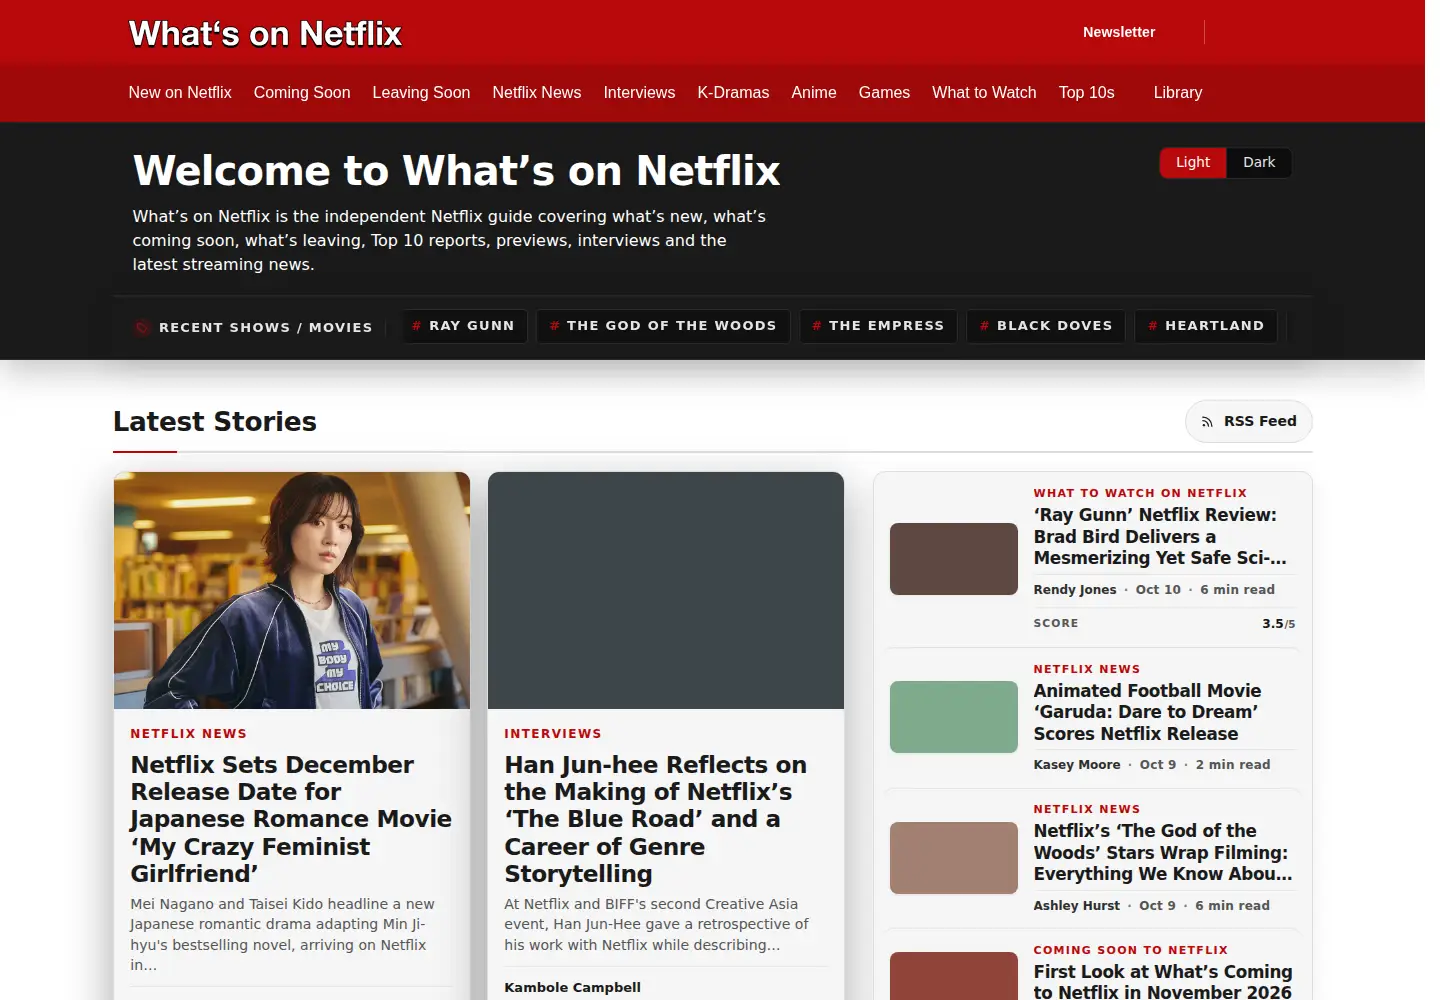
Task: Open the RSS Feed button
Action: point(1249,421)
